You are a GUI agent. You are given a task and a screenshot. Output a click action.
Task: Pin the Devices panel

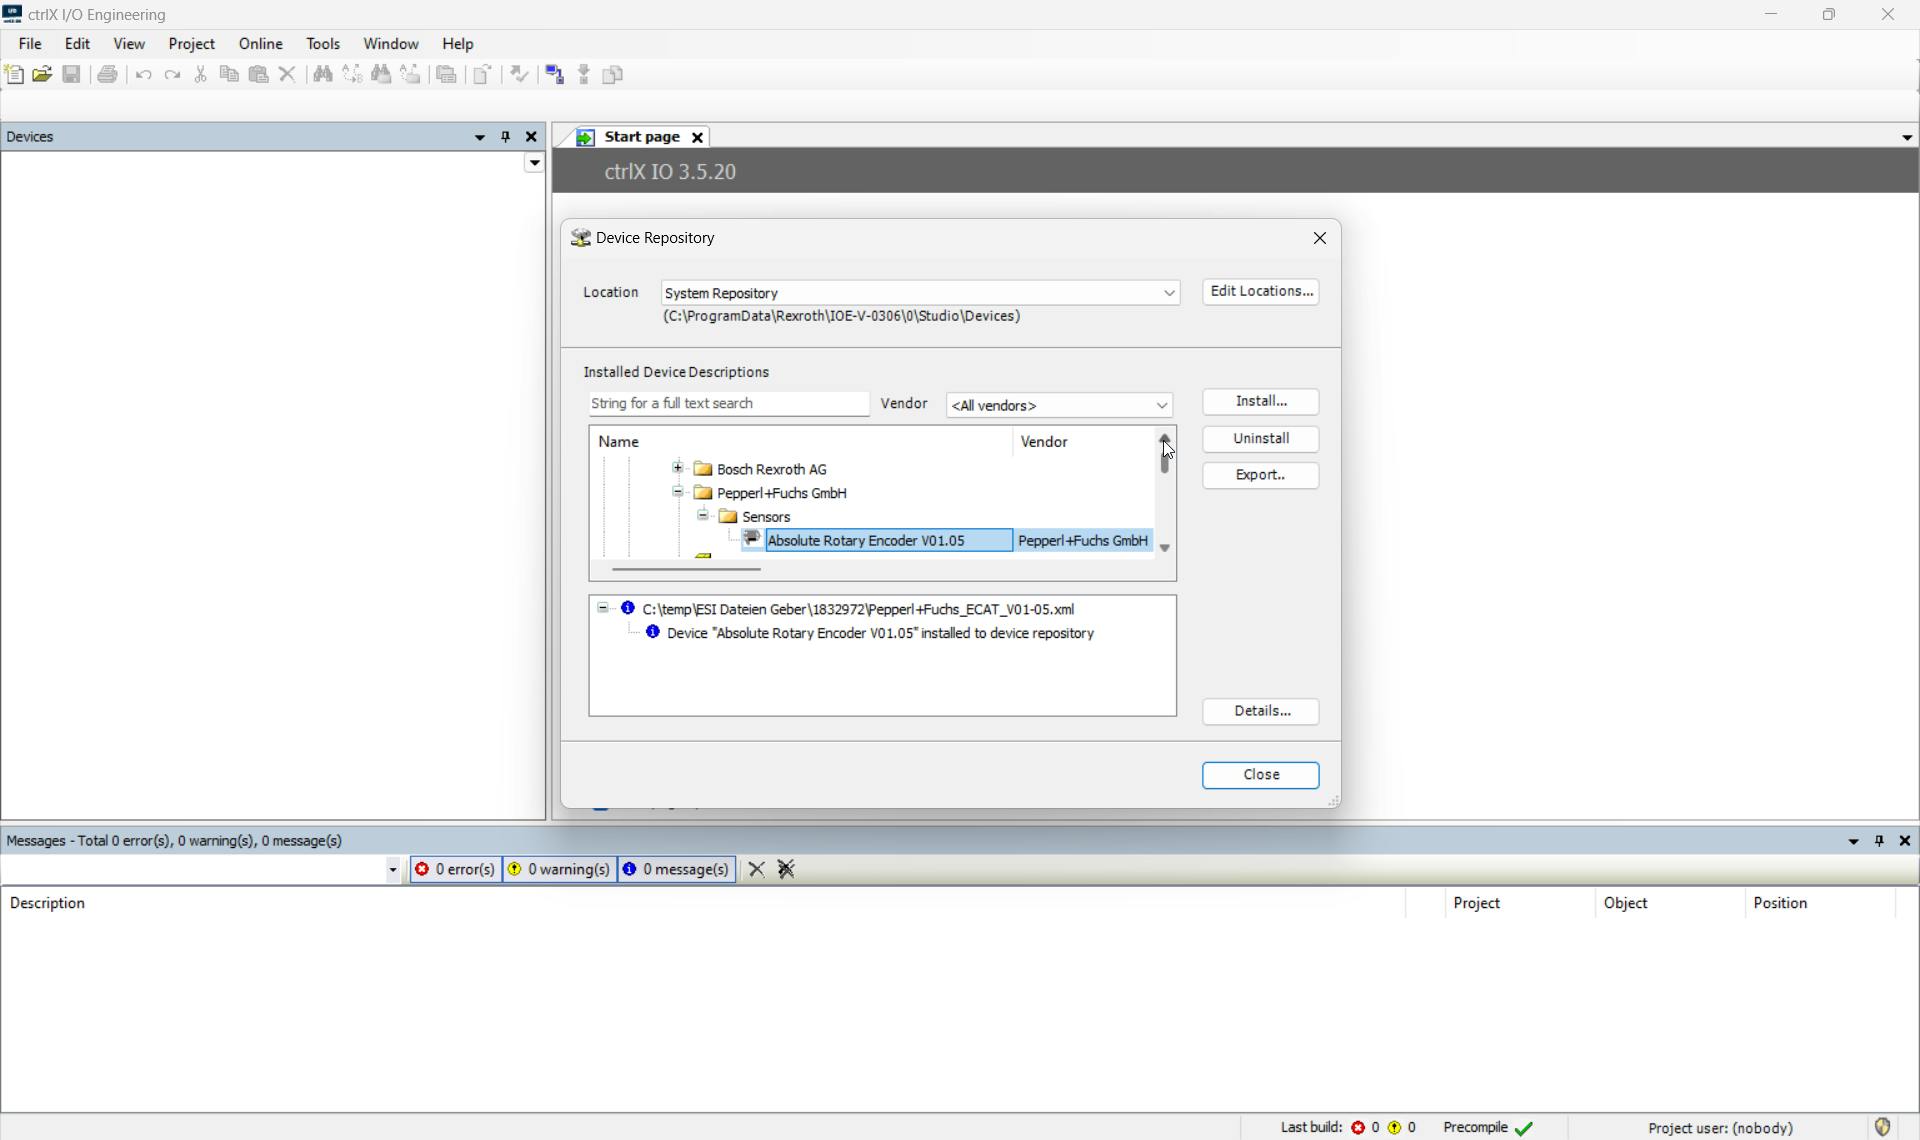coord(505,137)
